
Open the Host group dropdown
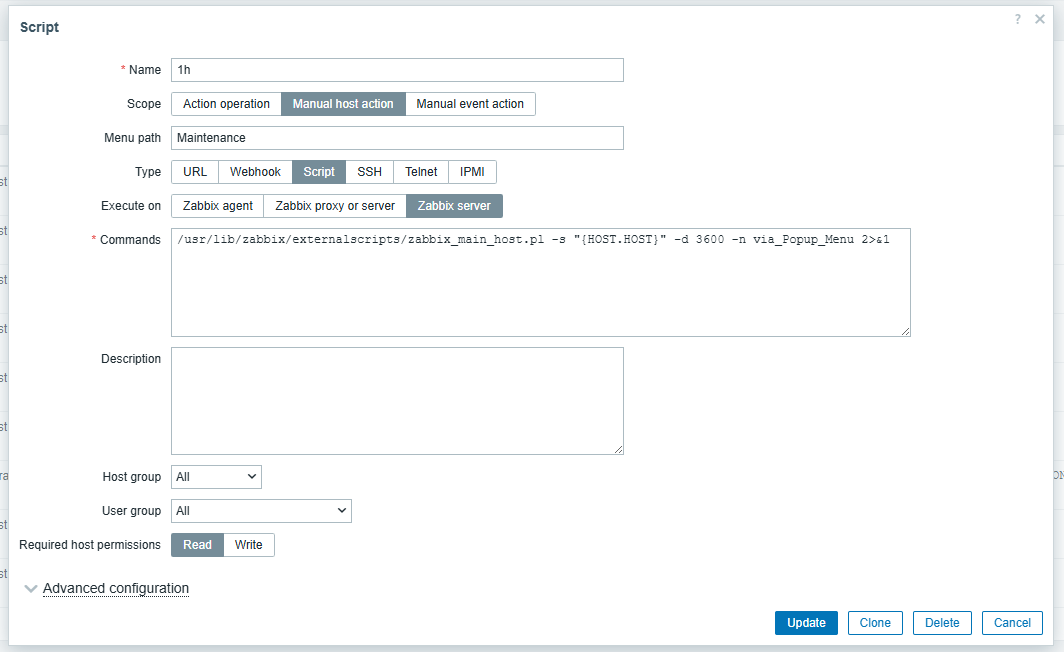click(216, 477)
